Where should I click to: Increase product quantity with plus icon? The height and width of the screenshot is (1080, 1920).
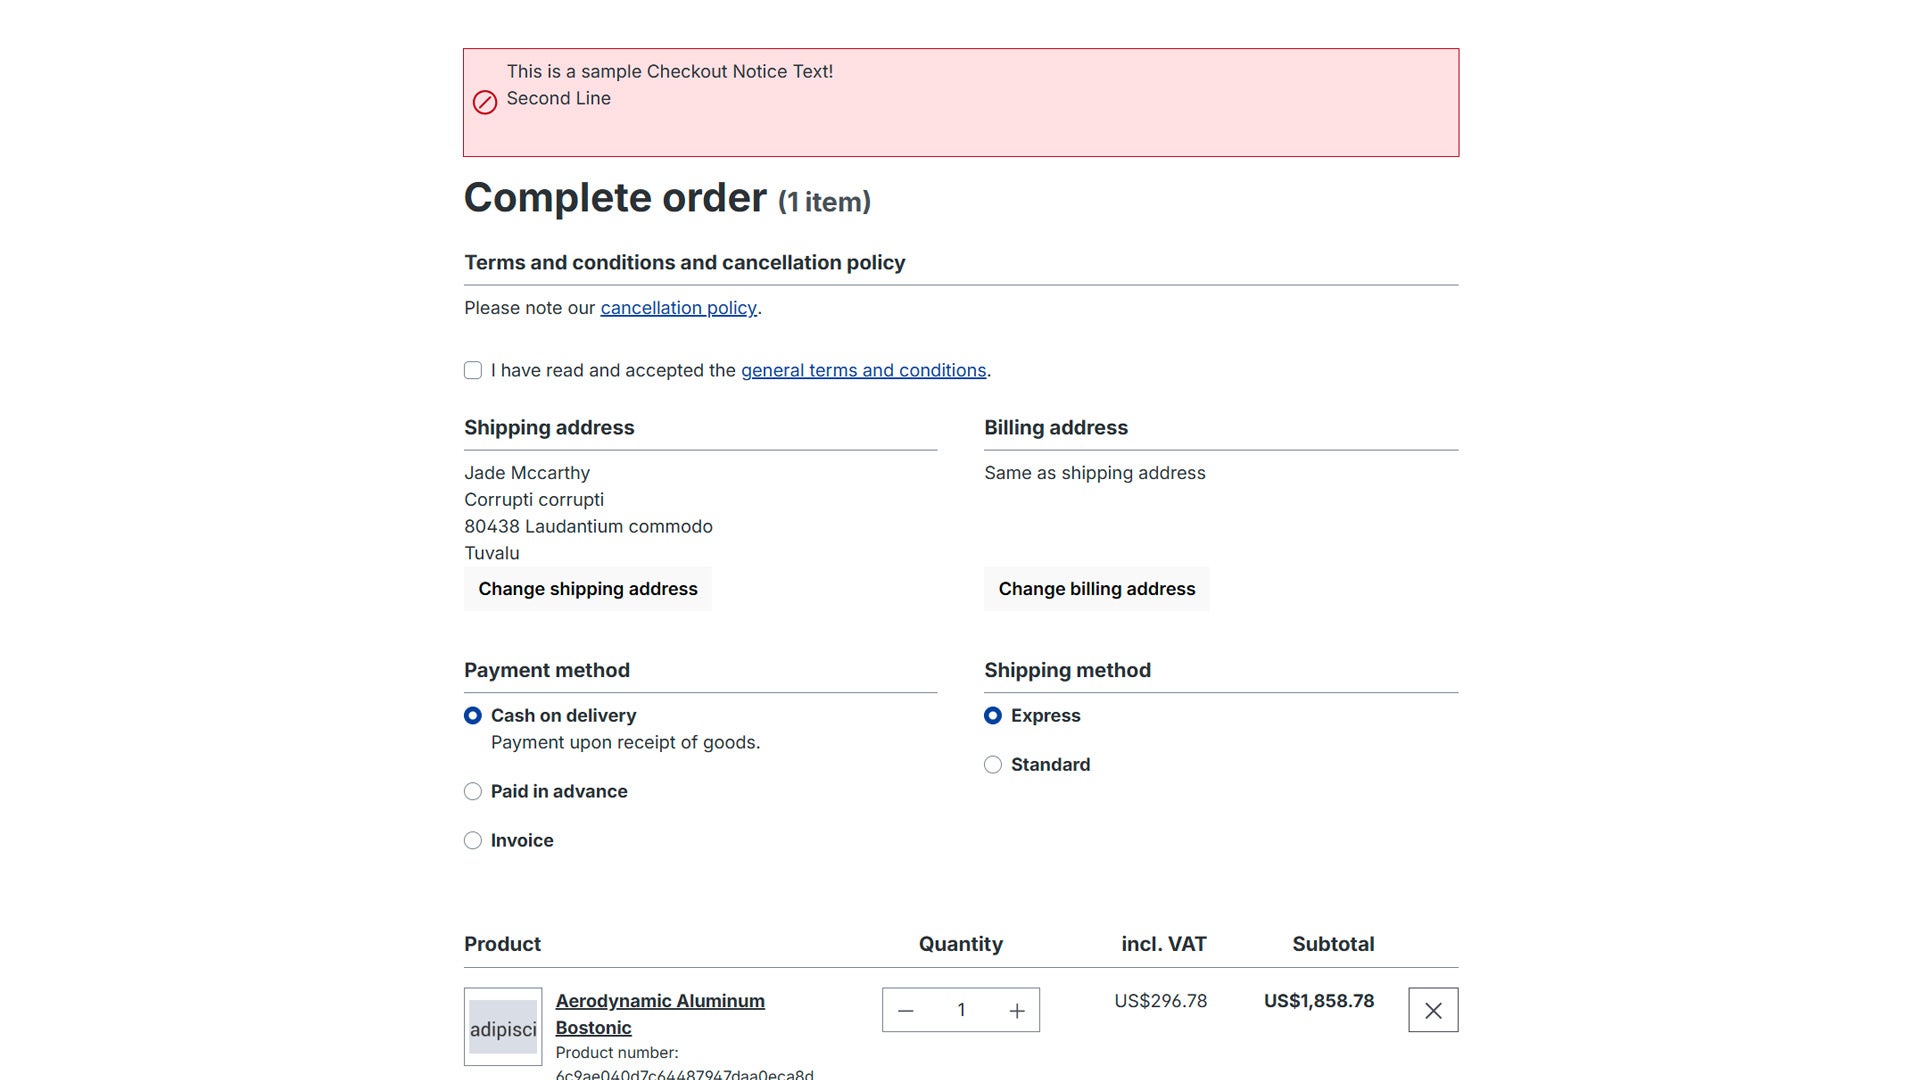click(x=1017, y=1011)
